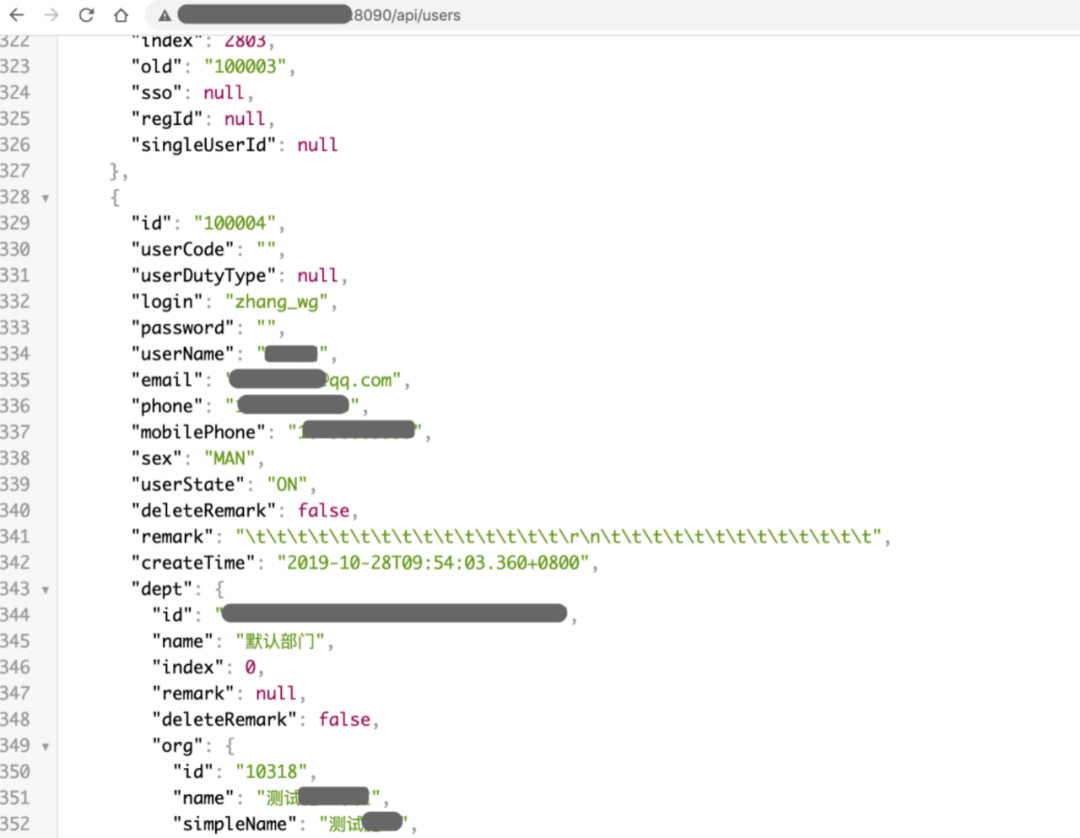1080x838 pixels.
Task: Select the "100003" old value
Action: tap(245, 67)
